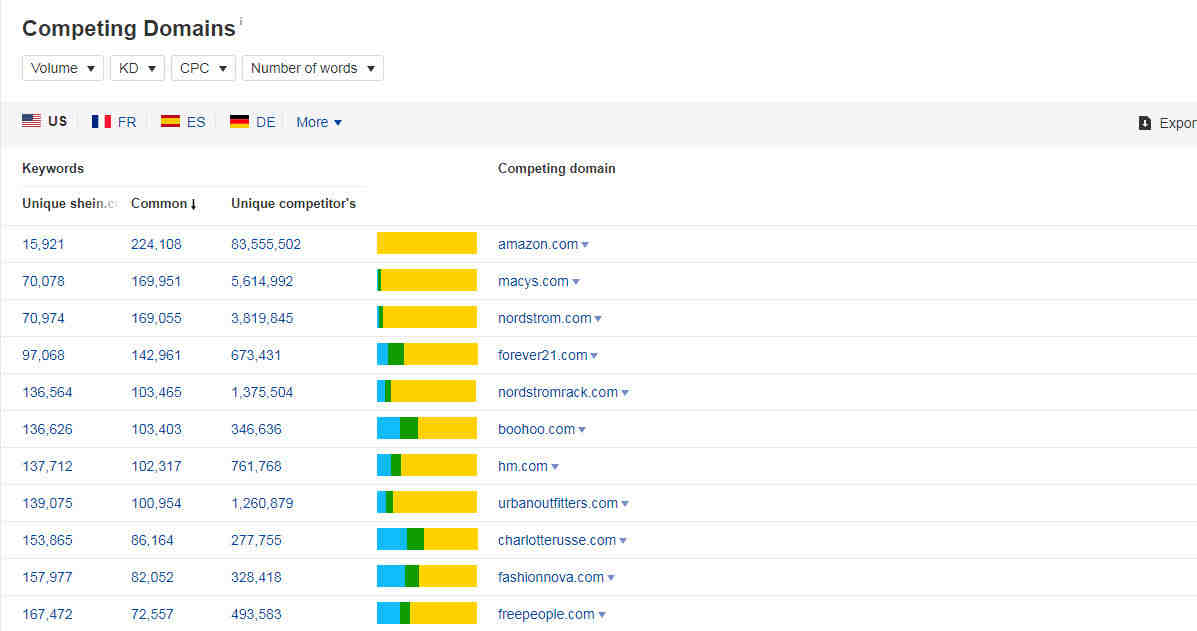1197x631 pixels.
Task: Open the freepeople.com domain link
Action: (x=546, y=614)
